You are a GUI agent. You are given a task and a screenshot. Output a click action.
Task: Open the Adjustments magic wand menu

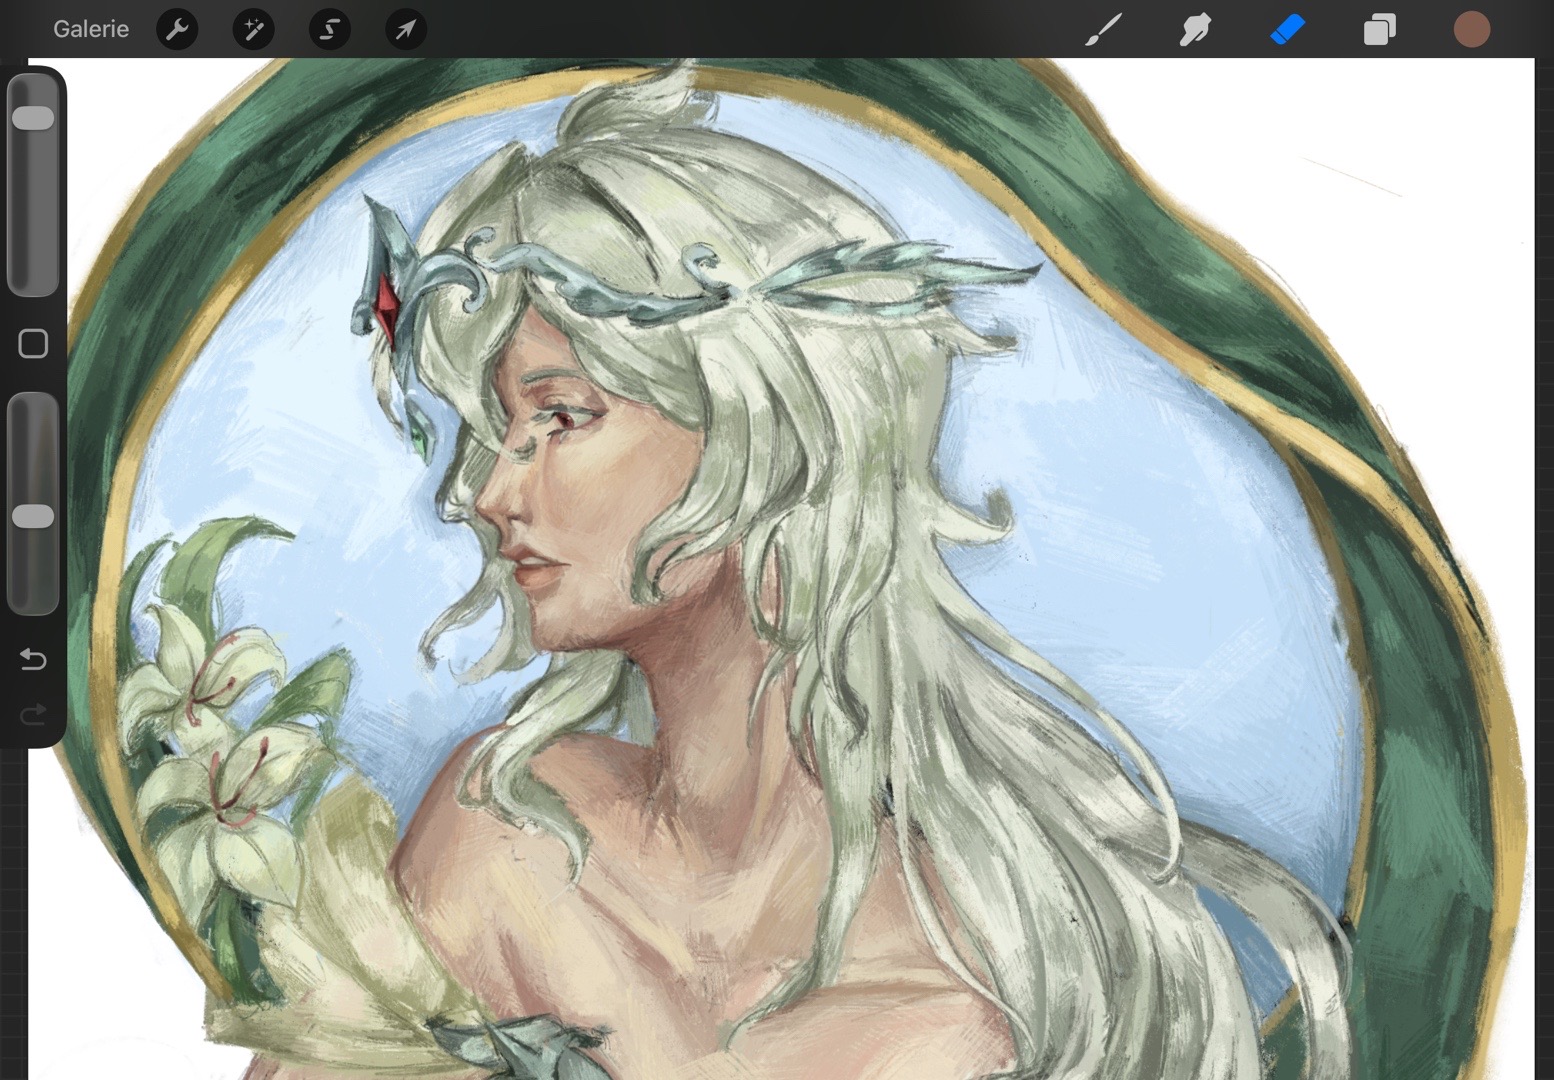[x=253, y=30]
